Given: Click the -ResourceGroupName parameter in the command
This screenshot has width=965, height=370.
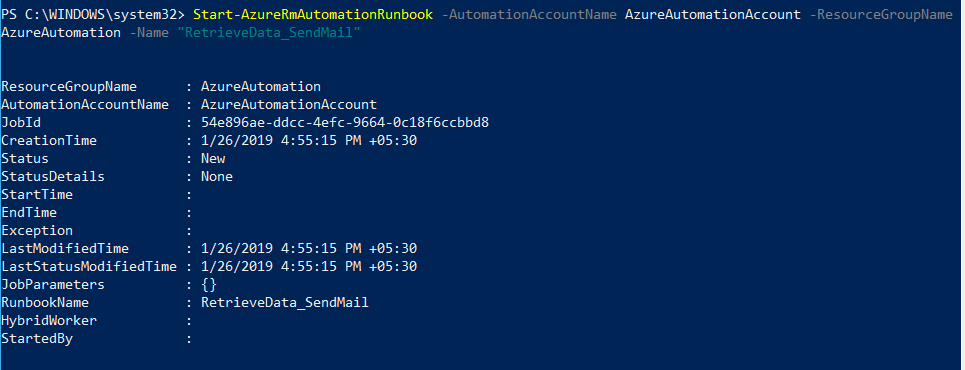Looking at the screenshot, I should click(x=881, y=15).
